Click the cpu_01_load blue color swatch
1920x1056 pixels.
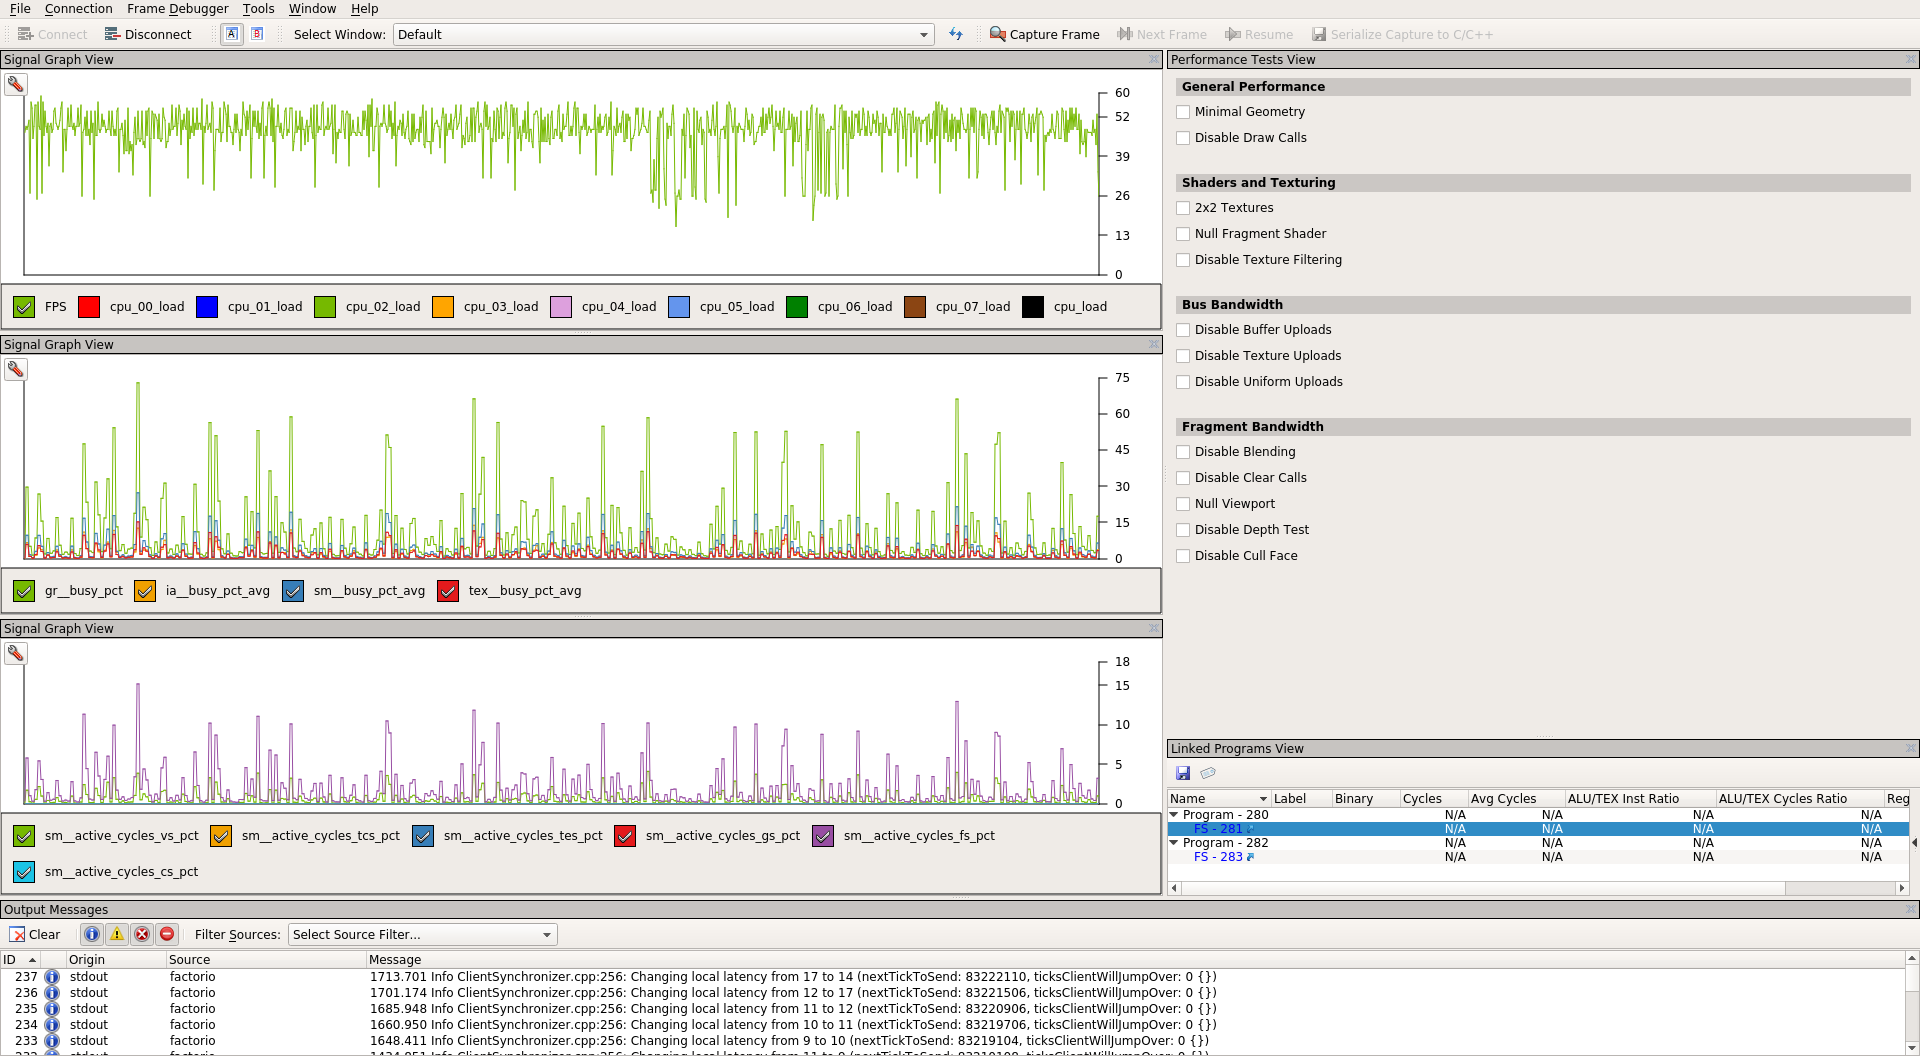(207, 307)
